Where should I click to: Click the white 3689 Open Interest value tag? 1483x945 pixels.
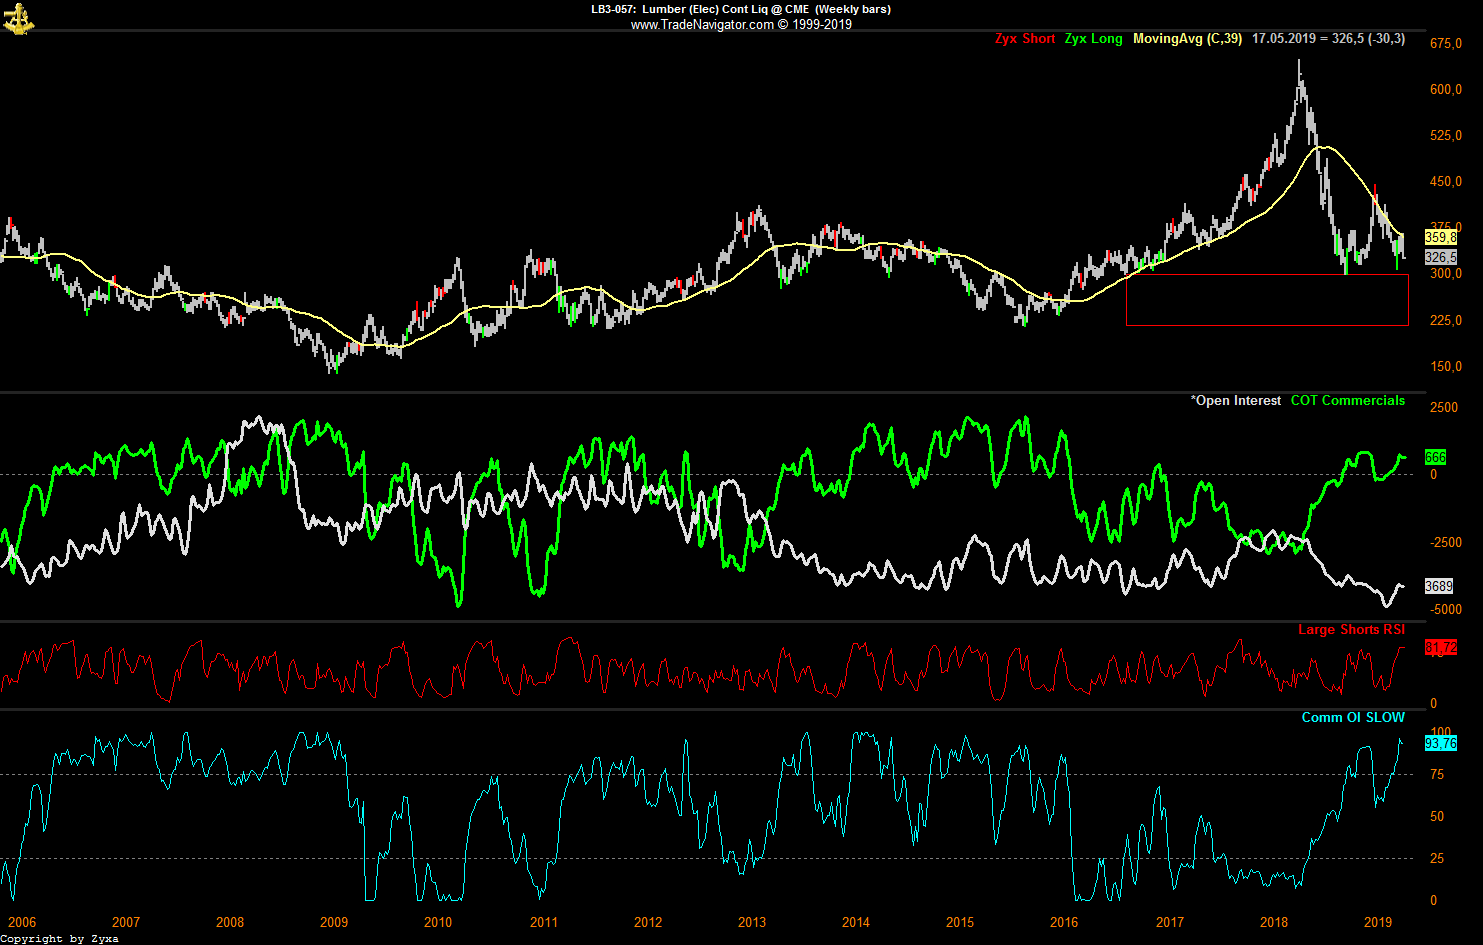pyautogui.click(x=1438, y=586)
